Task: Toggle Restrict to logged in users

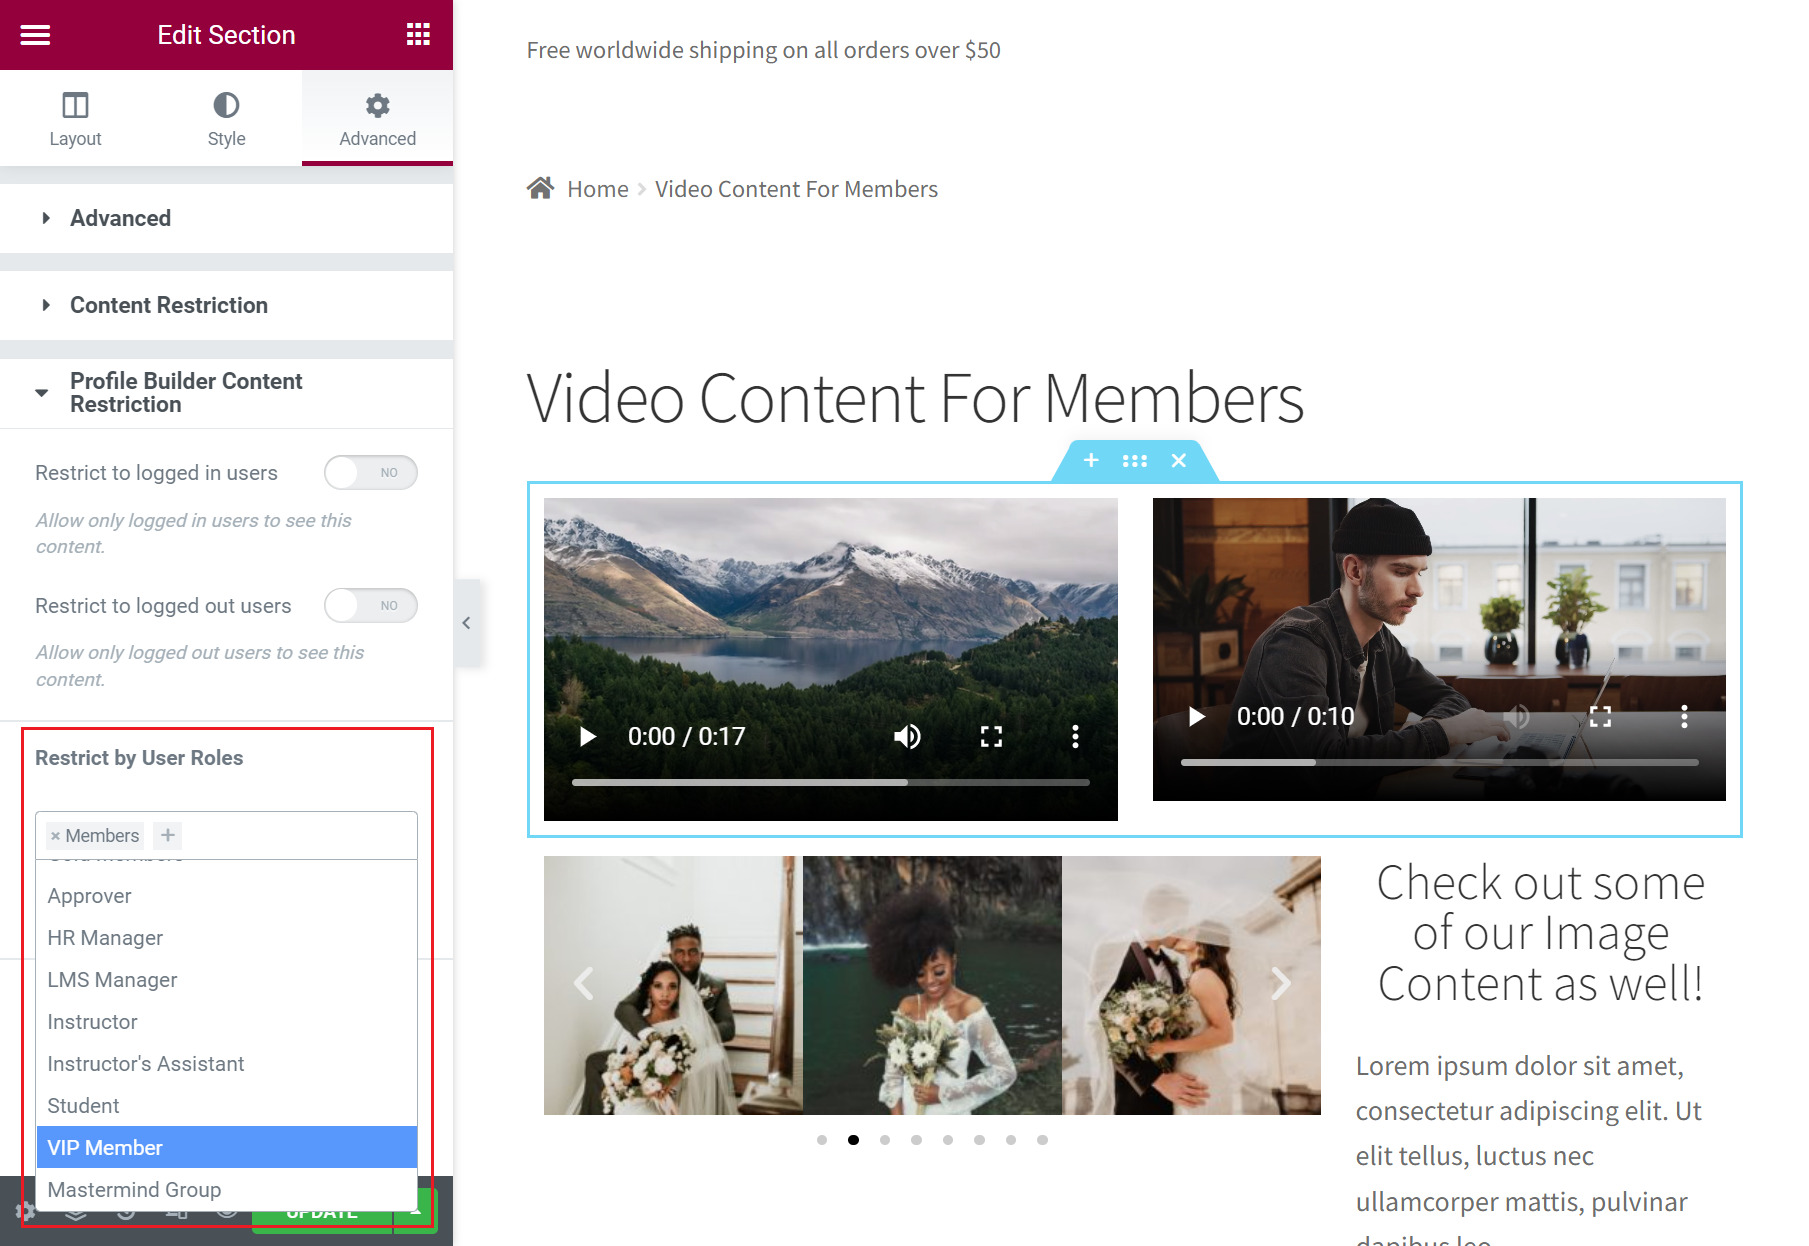Action: 370,473
